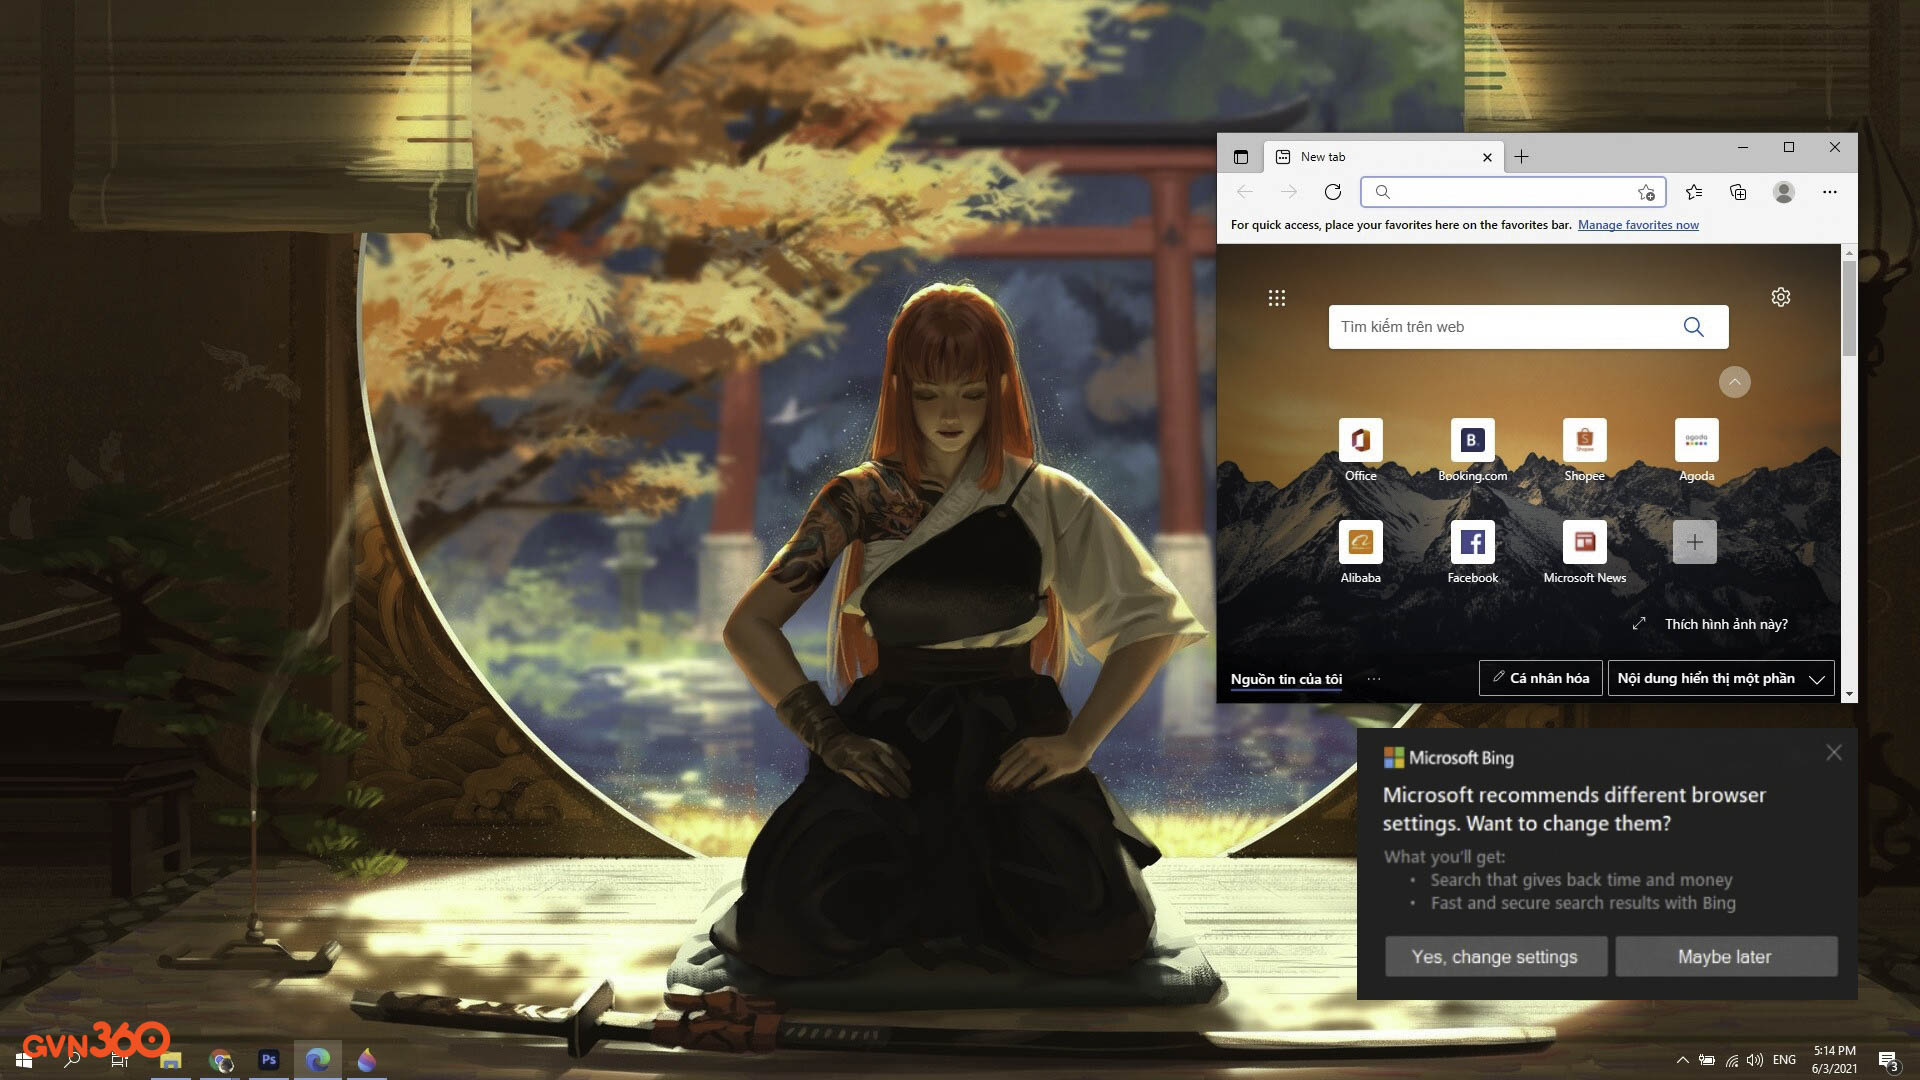Add this page to favorites star icon

click(1646, 192)
